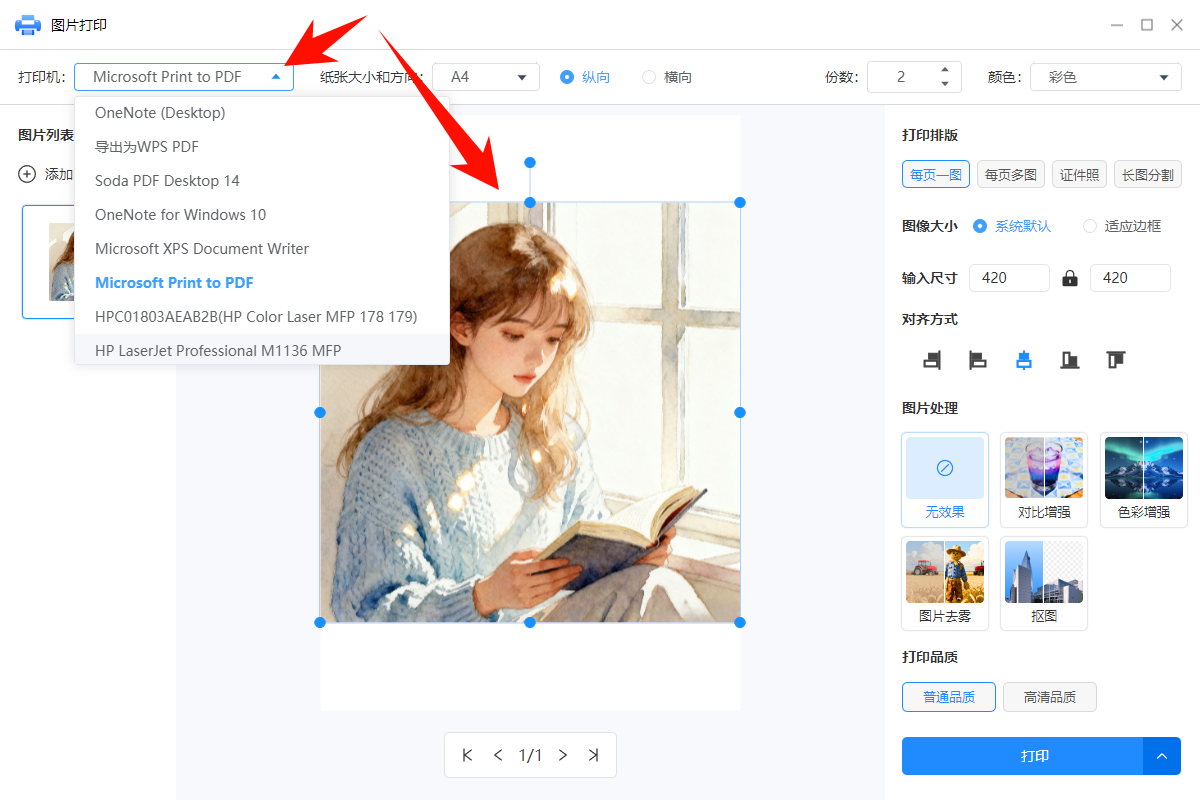Click the left alignment icon
This screenshot has width=1200, height=800.
pos(977,360)
